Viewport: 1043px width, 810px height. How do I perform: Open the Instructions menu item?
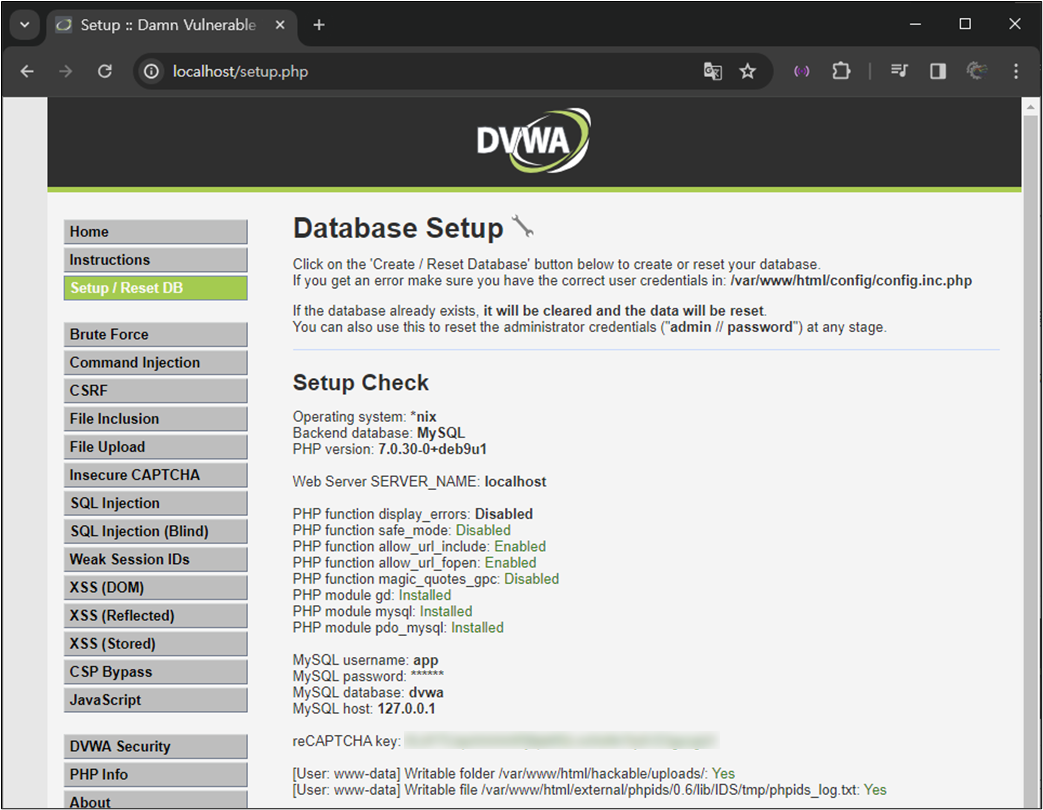[156, 259]
